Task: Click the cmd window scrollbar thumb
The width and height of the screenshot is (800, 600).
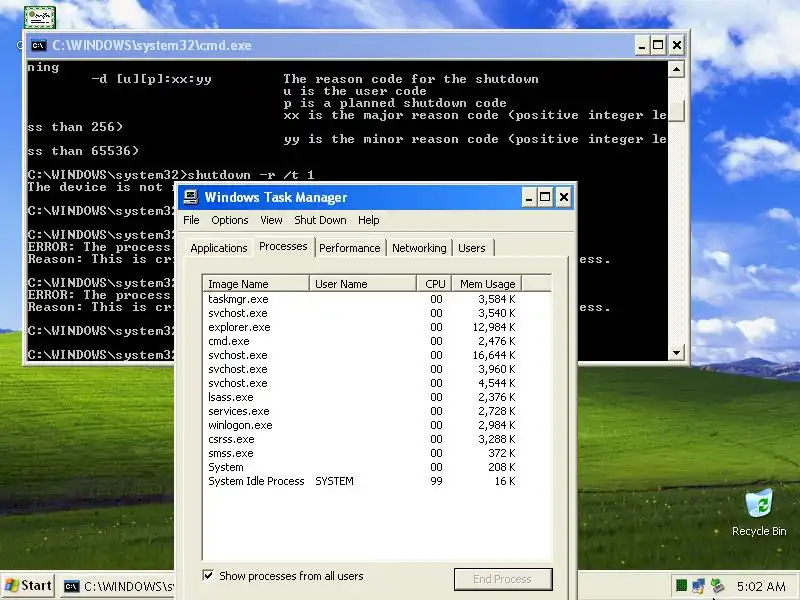Action: pos(676,111)
